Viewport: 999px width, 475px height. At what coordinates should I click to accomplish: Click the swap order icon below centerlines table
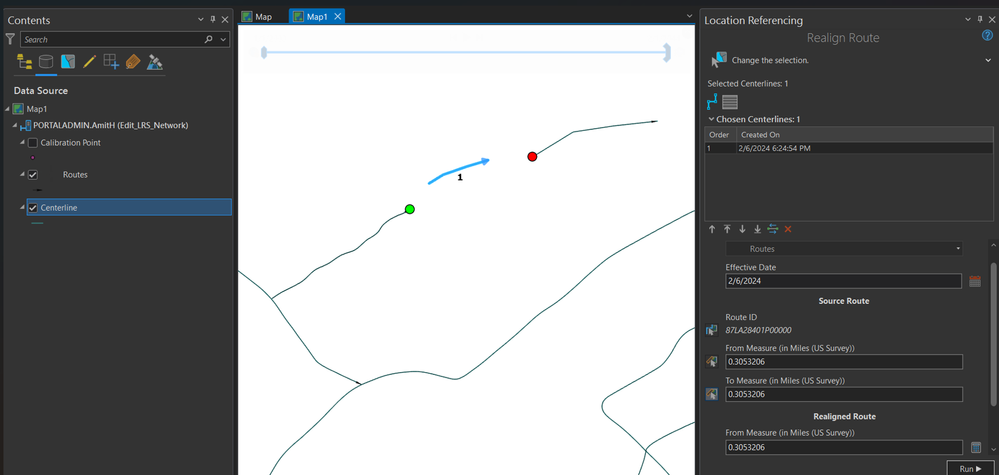click(773, 229)
